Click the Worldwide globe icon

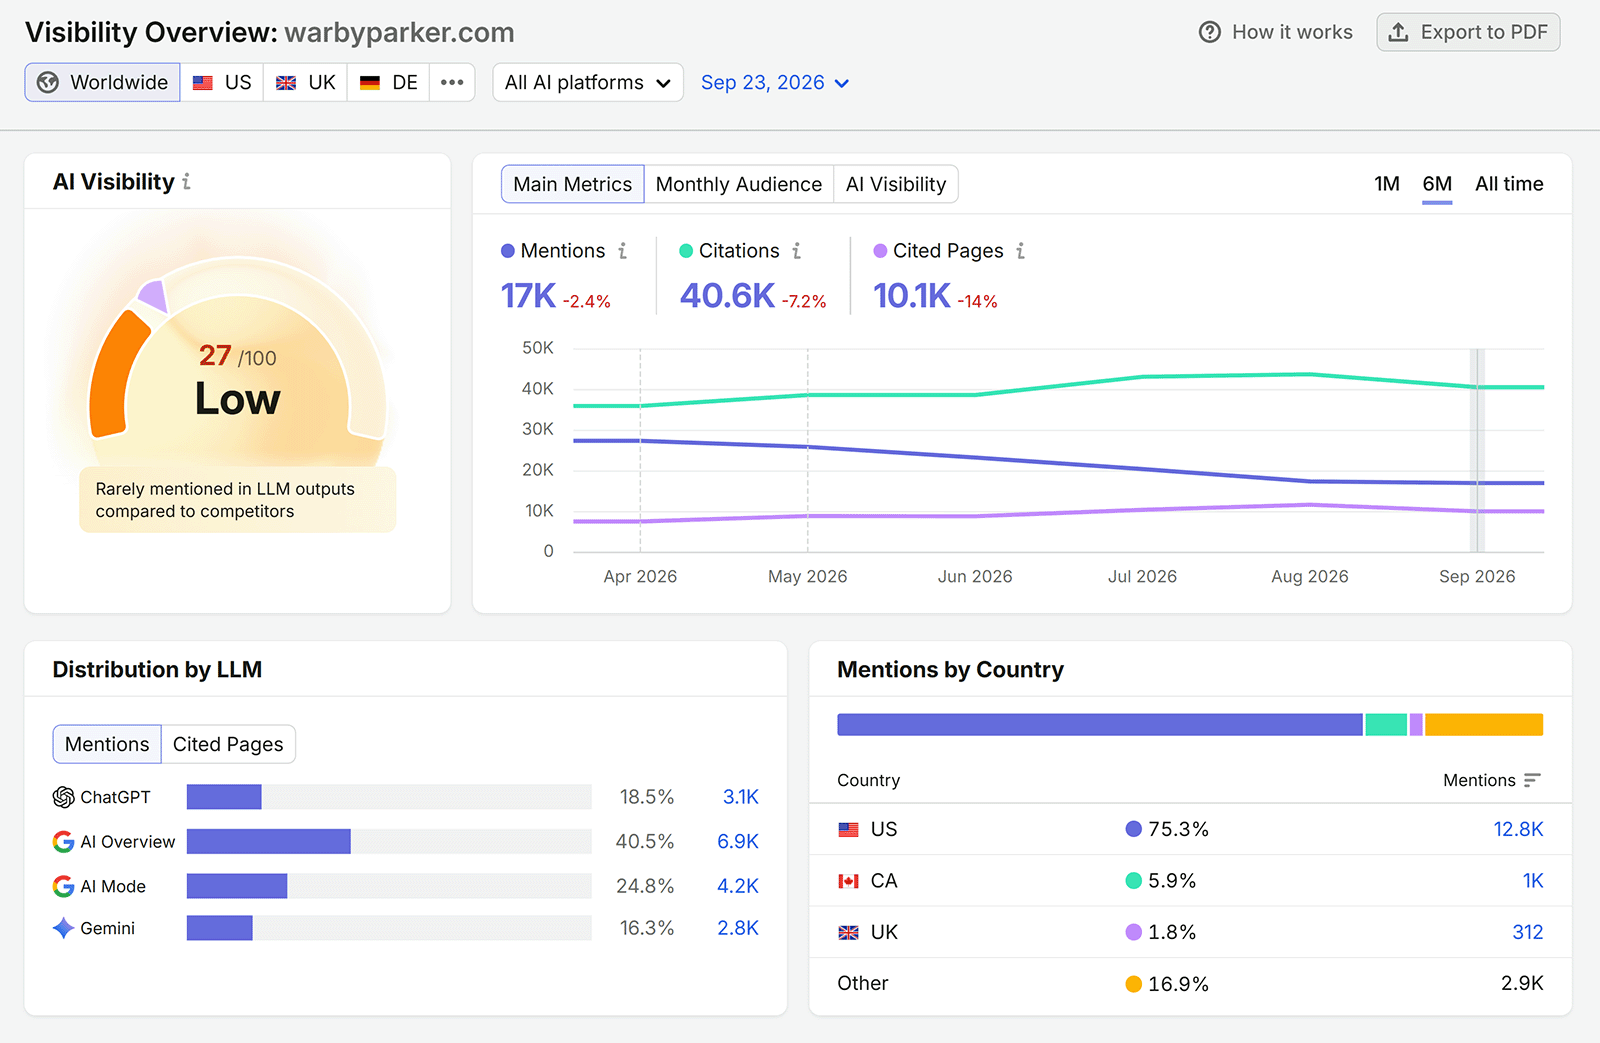(48, 82)
